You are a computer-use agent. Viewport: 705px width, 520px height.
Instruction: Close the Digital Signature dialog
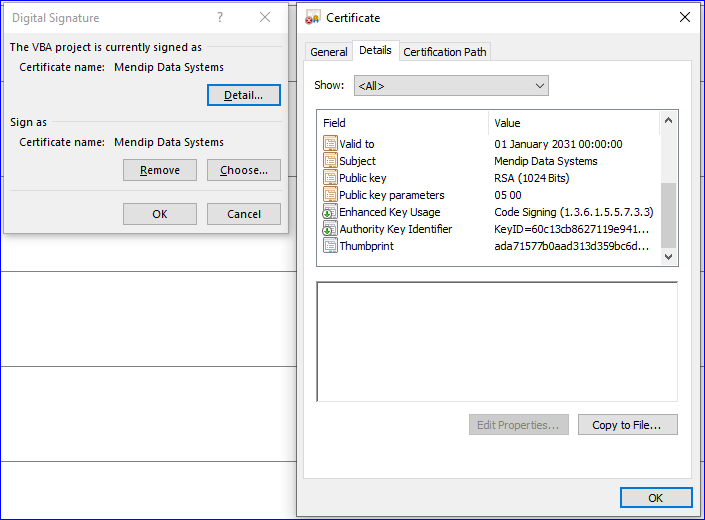point(265,18)
